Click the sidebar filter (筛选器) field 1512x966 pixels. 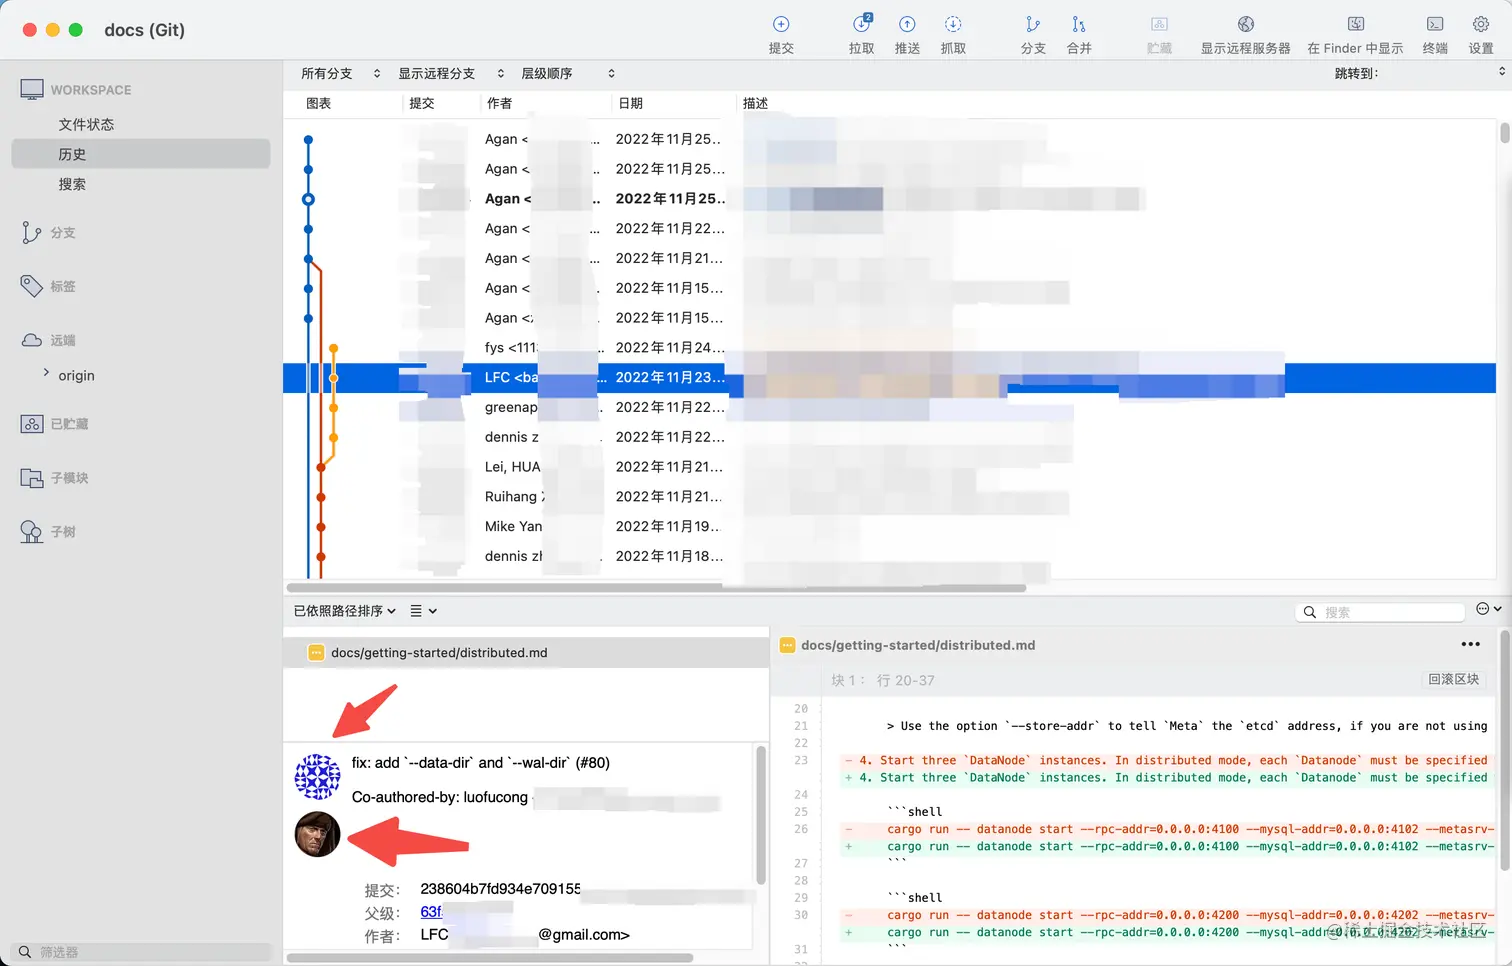140,952
